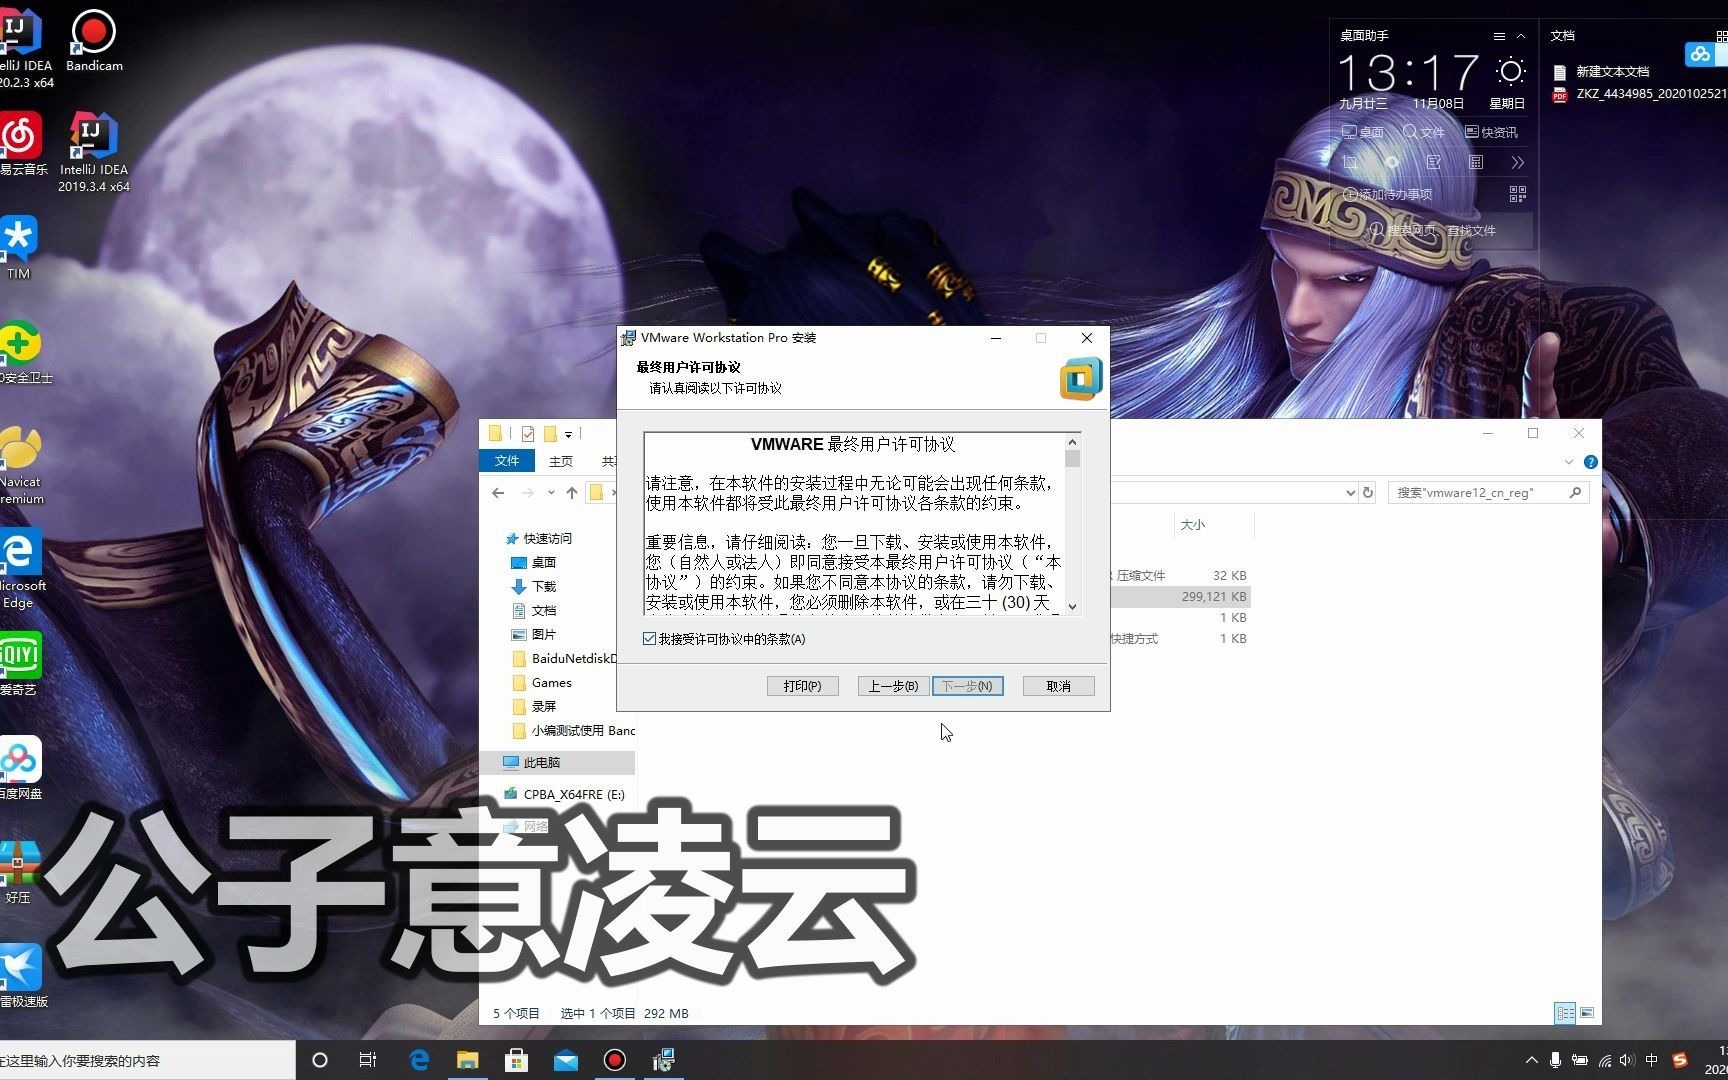Viewport: 1728px width, 1080px height.
Task: Cancel the installer with 取消 button
Action: click(1059, 686)
